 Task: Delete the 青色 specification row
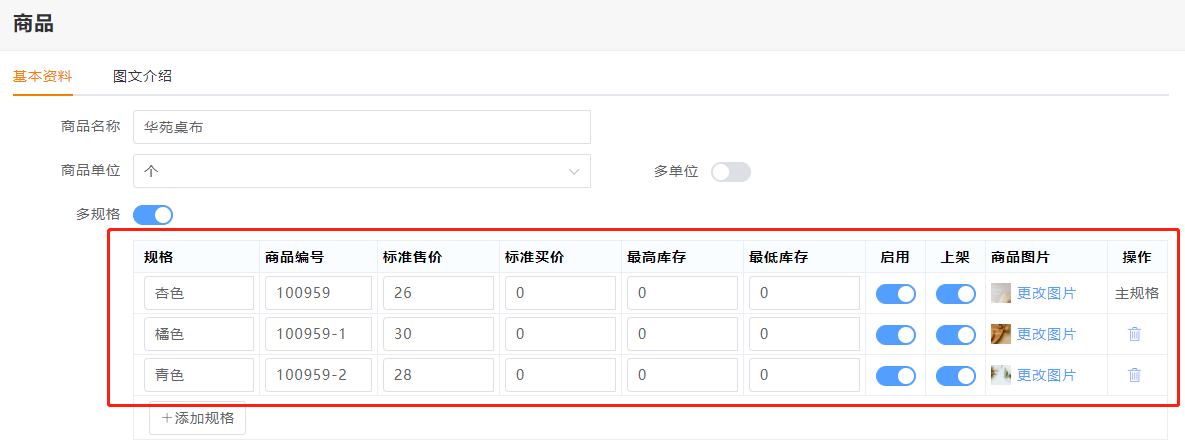coord(1134,375)
